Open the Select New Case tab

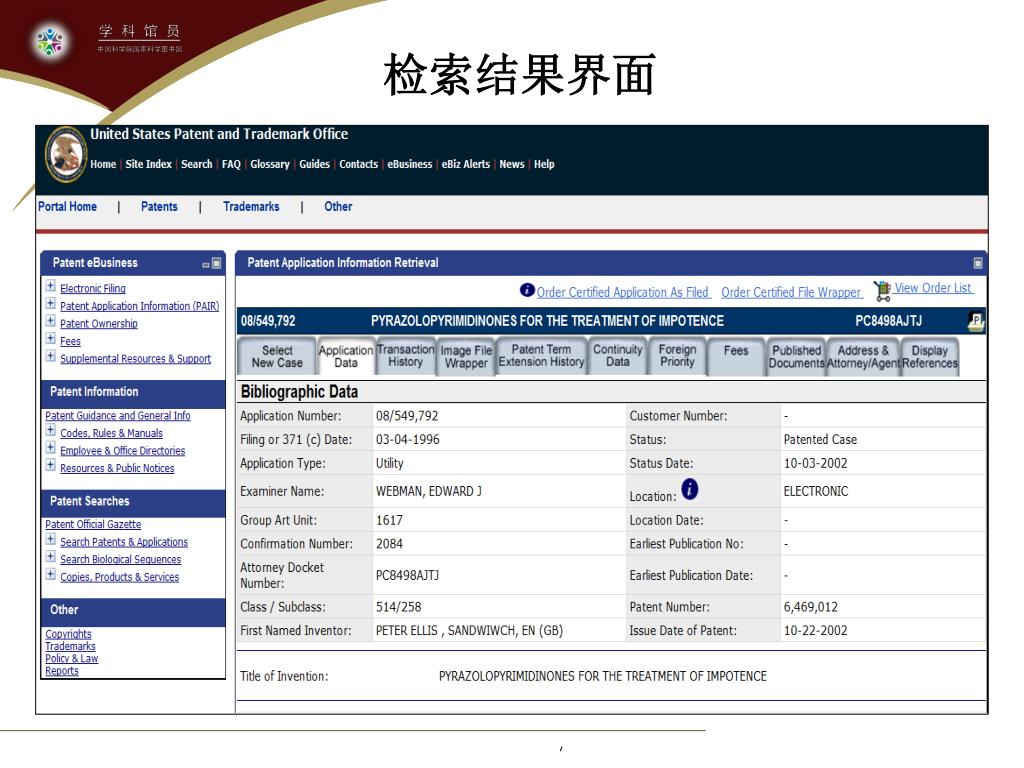pos(277,357)
